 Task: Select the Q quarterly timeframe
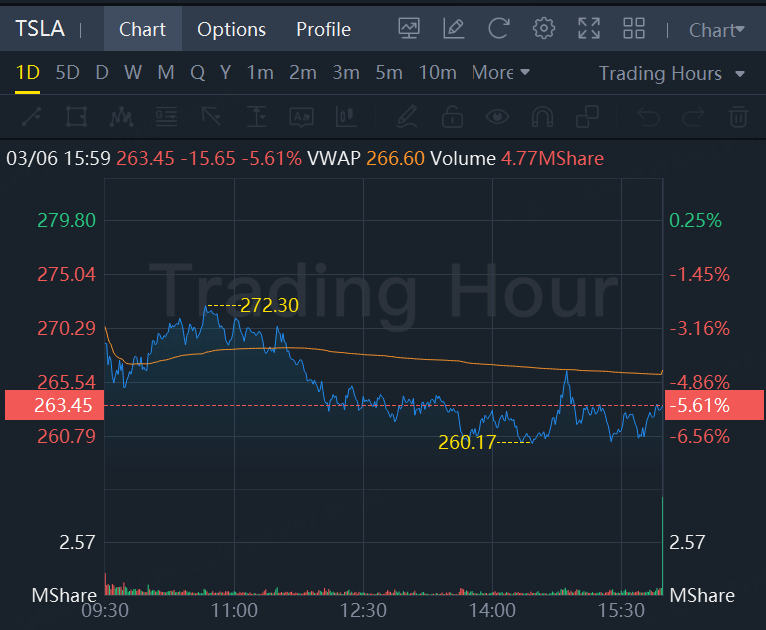point(198,72)
